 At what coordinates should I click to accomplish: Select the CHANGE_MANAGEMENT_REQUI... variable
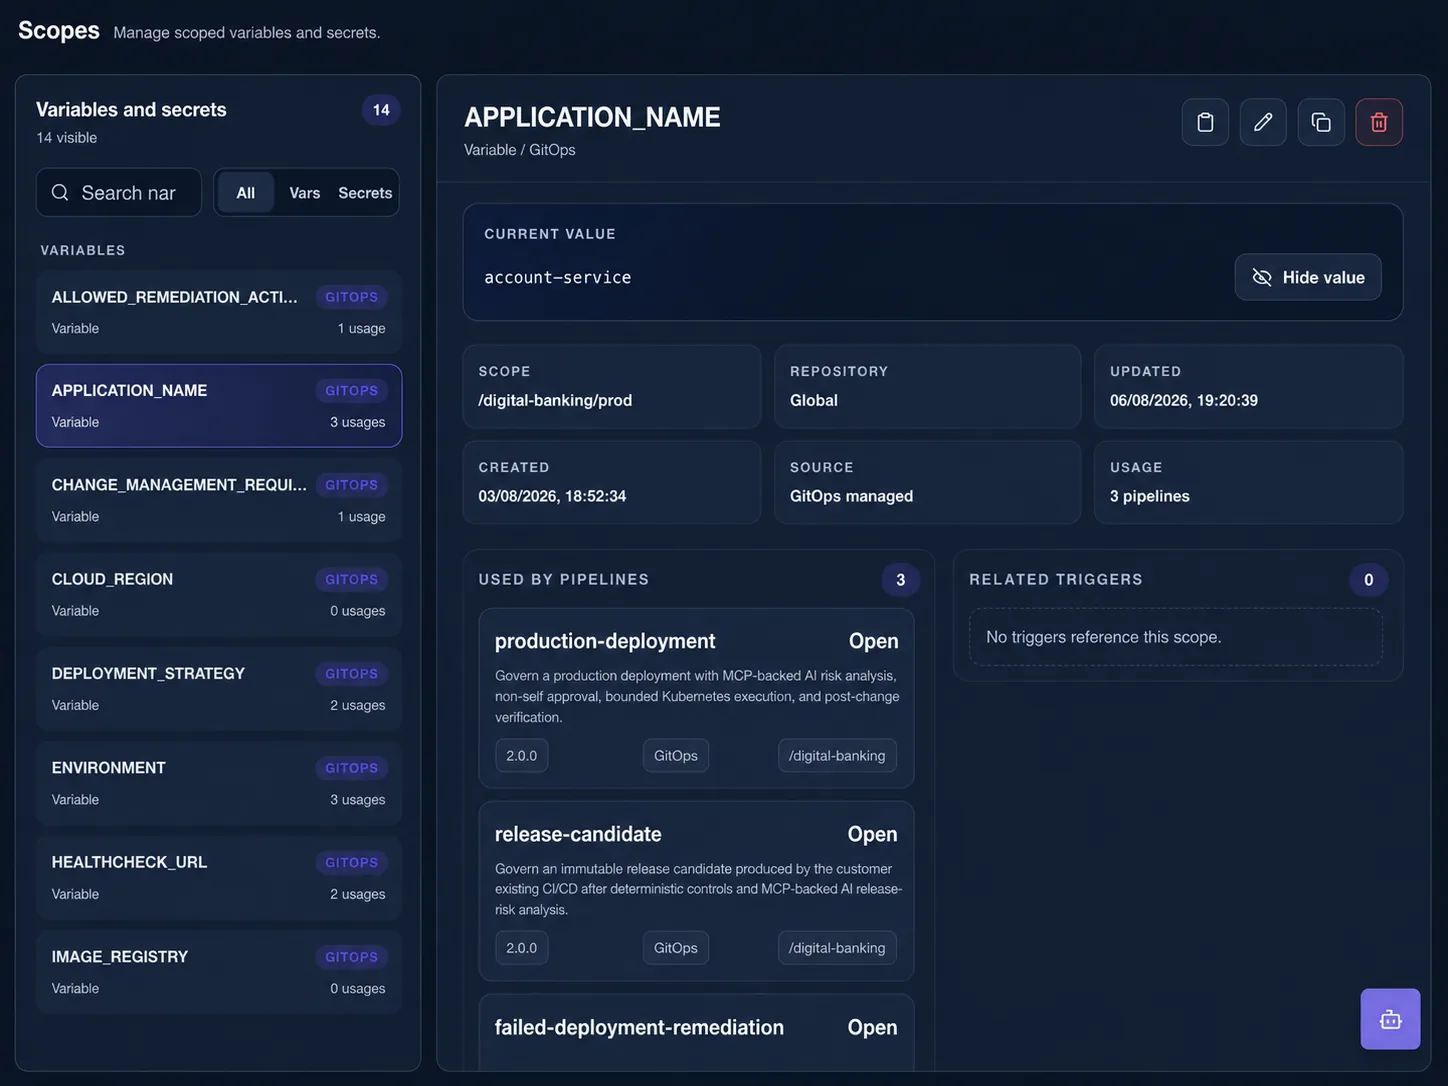click(x=219, y=500)
